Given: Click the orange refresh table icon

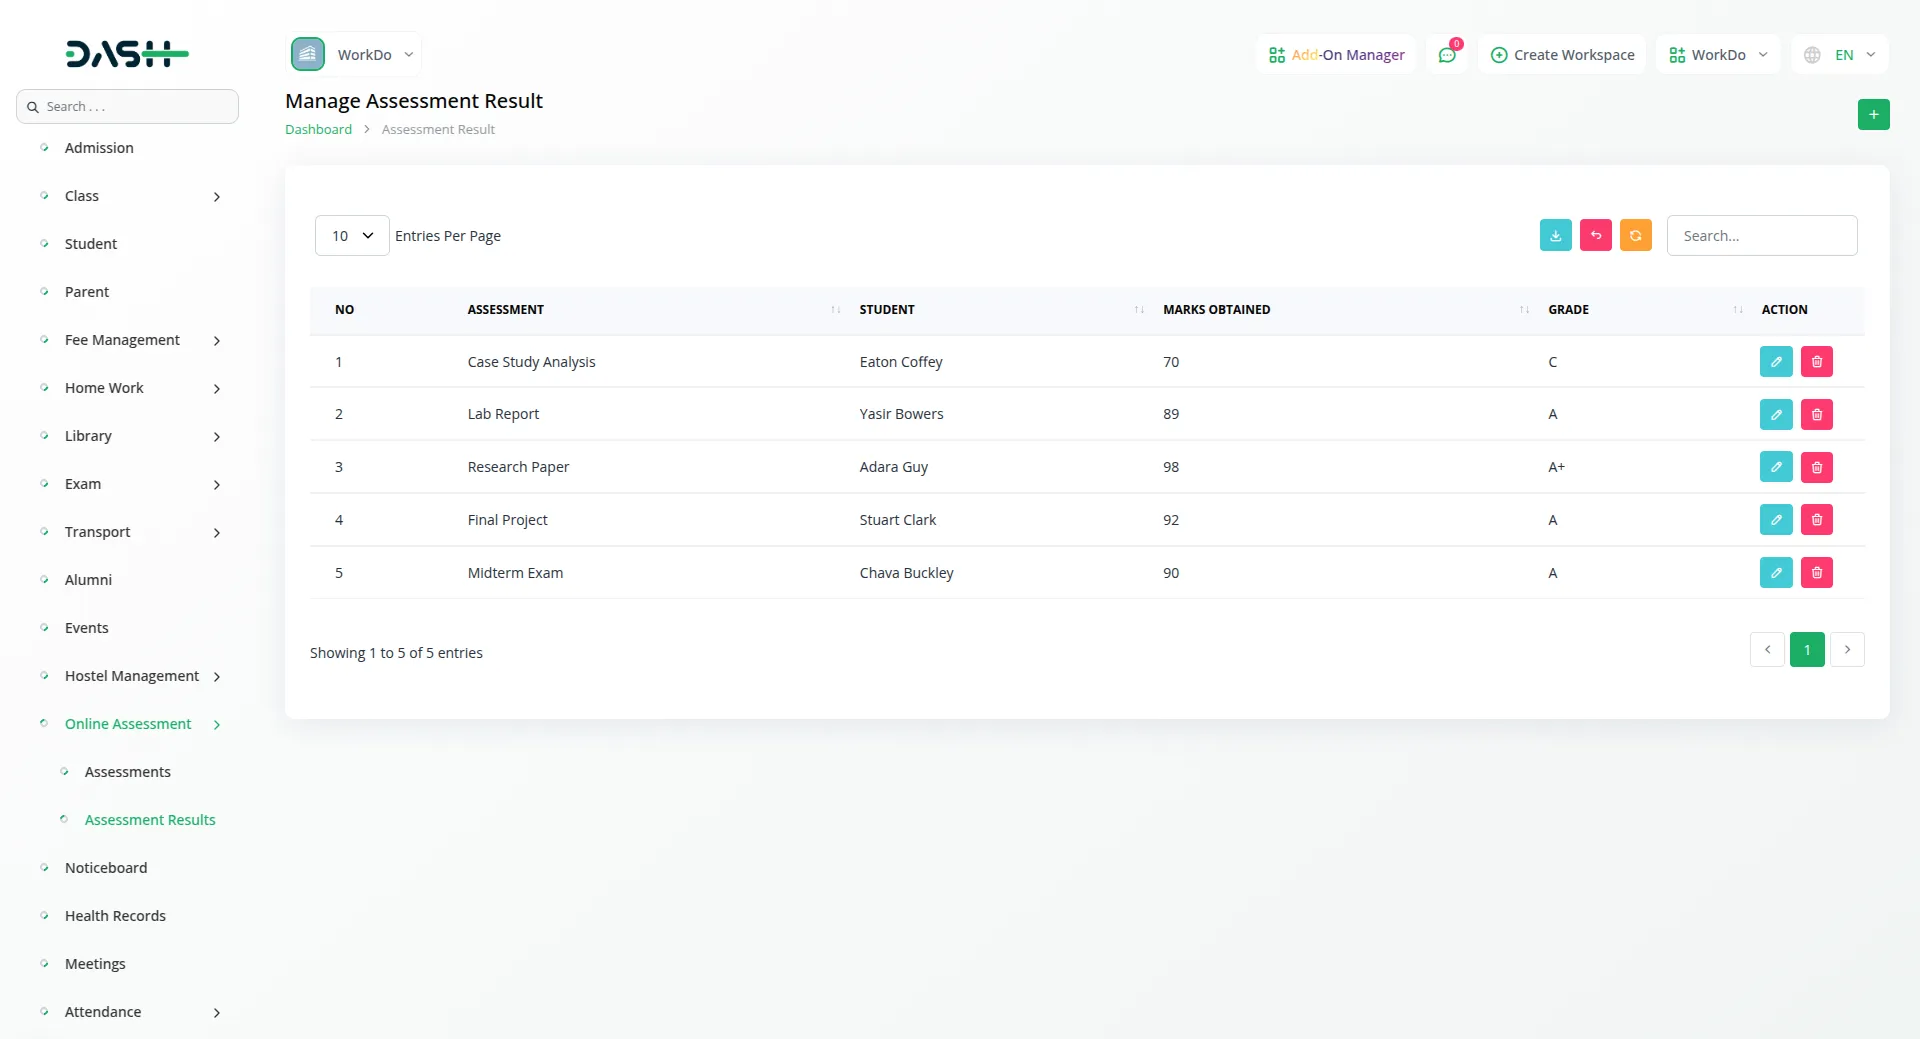Looking at the screenshot, I should pyautogui.click(x=1636, y=235).
